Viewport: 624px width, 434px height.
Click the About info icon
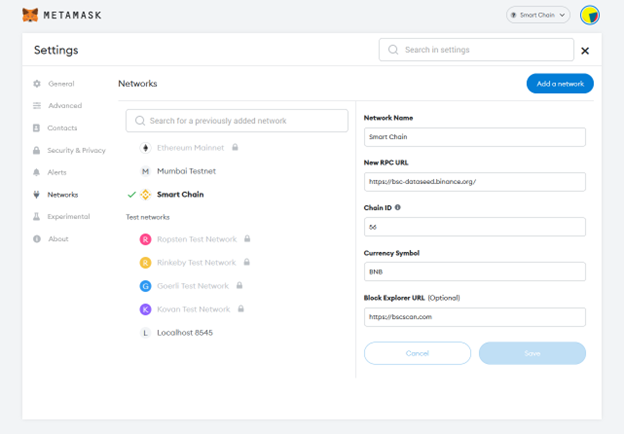click(37, 239)
